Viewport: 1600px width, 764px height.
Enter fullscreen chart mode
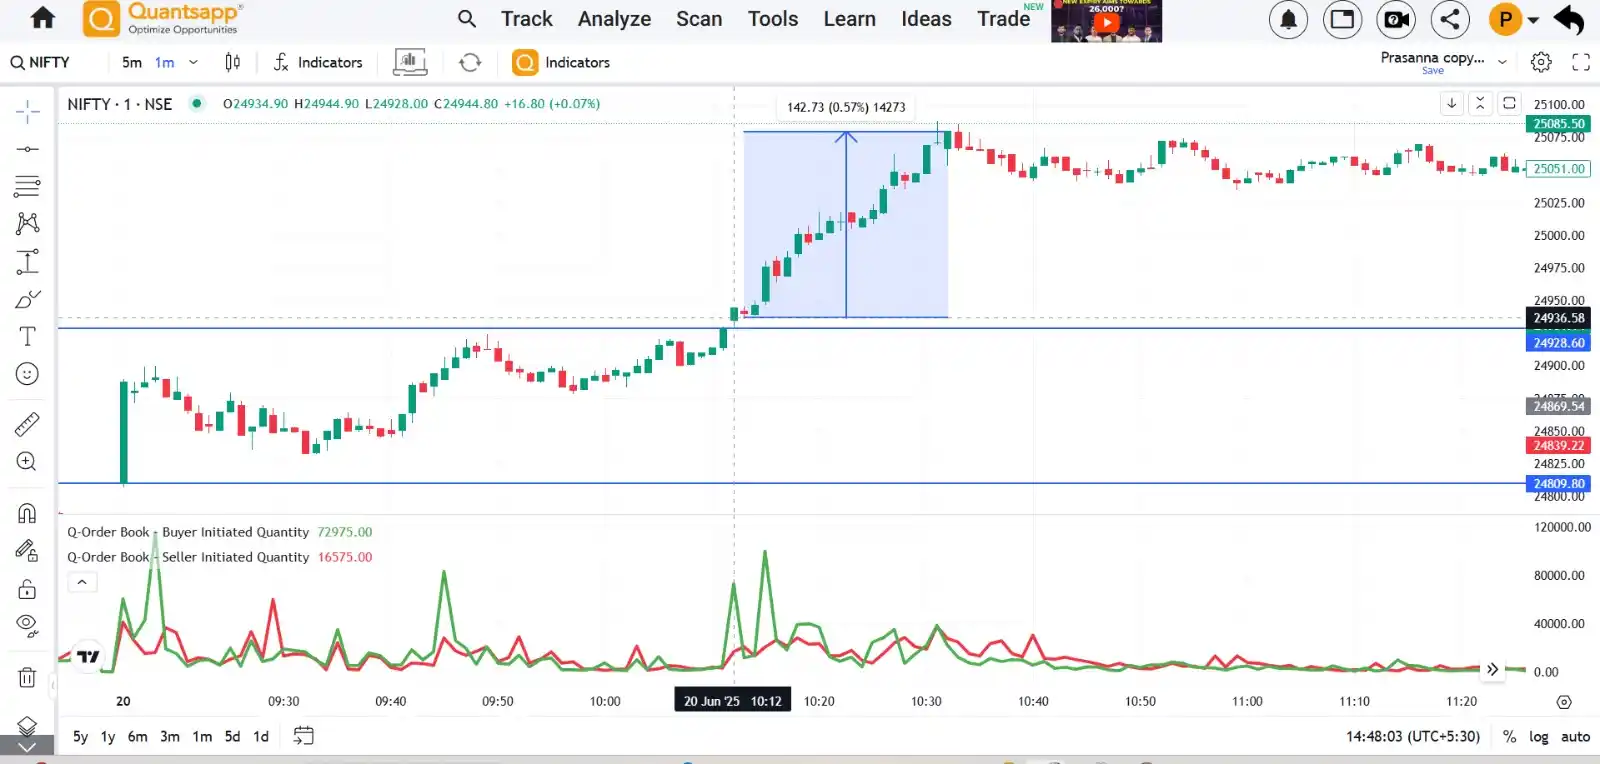tap(1581, 62)
